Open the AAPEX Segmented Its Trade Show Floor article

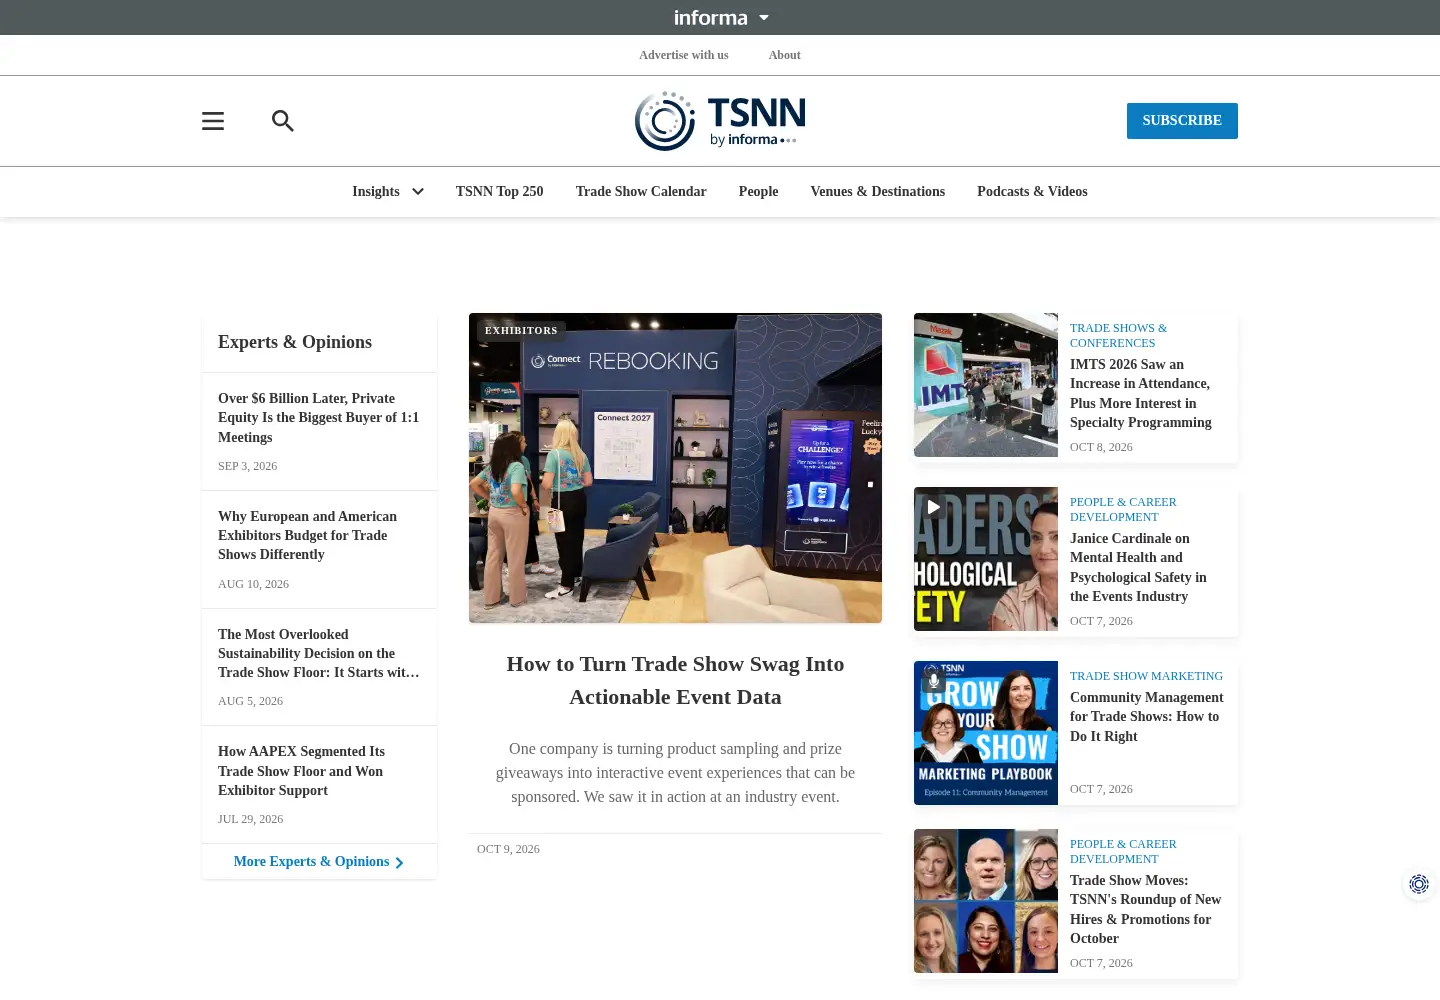pos(301,771)
